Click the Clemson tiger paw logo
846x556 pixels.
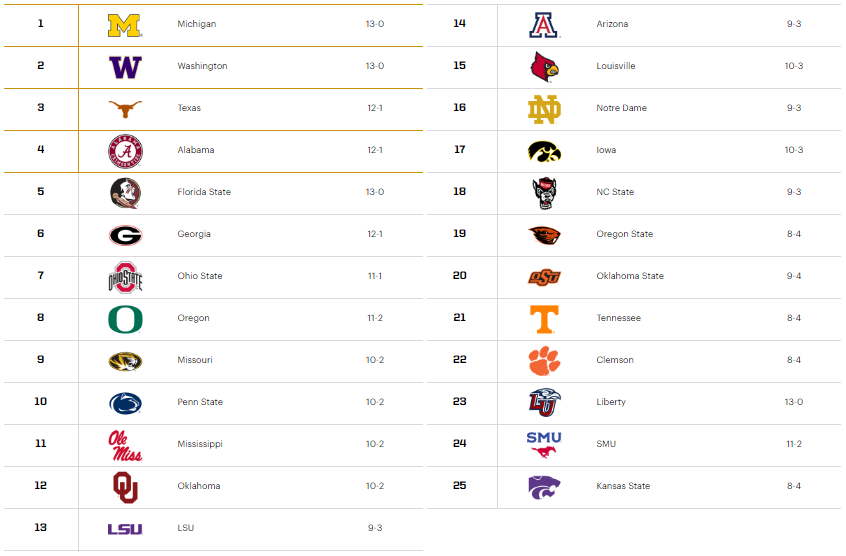[x=545, y=360]
